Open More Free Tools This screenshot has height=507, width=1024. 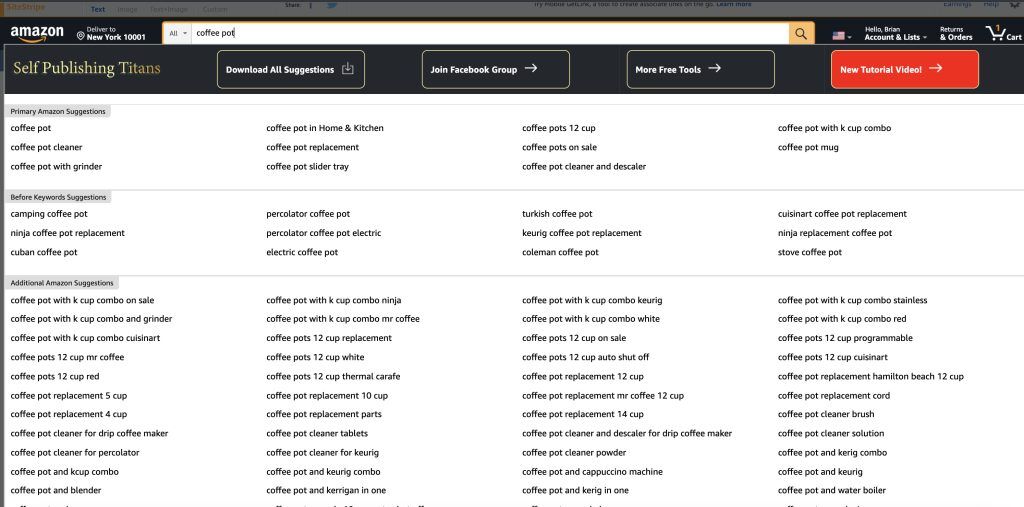click(x=701, y=69)
